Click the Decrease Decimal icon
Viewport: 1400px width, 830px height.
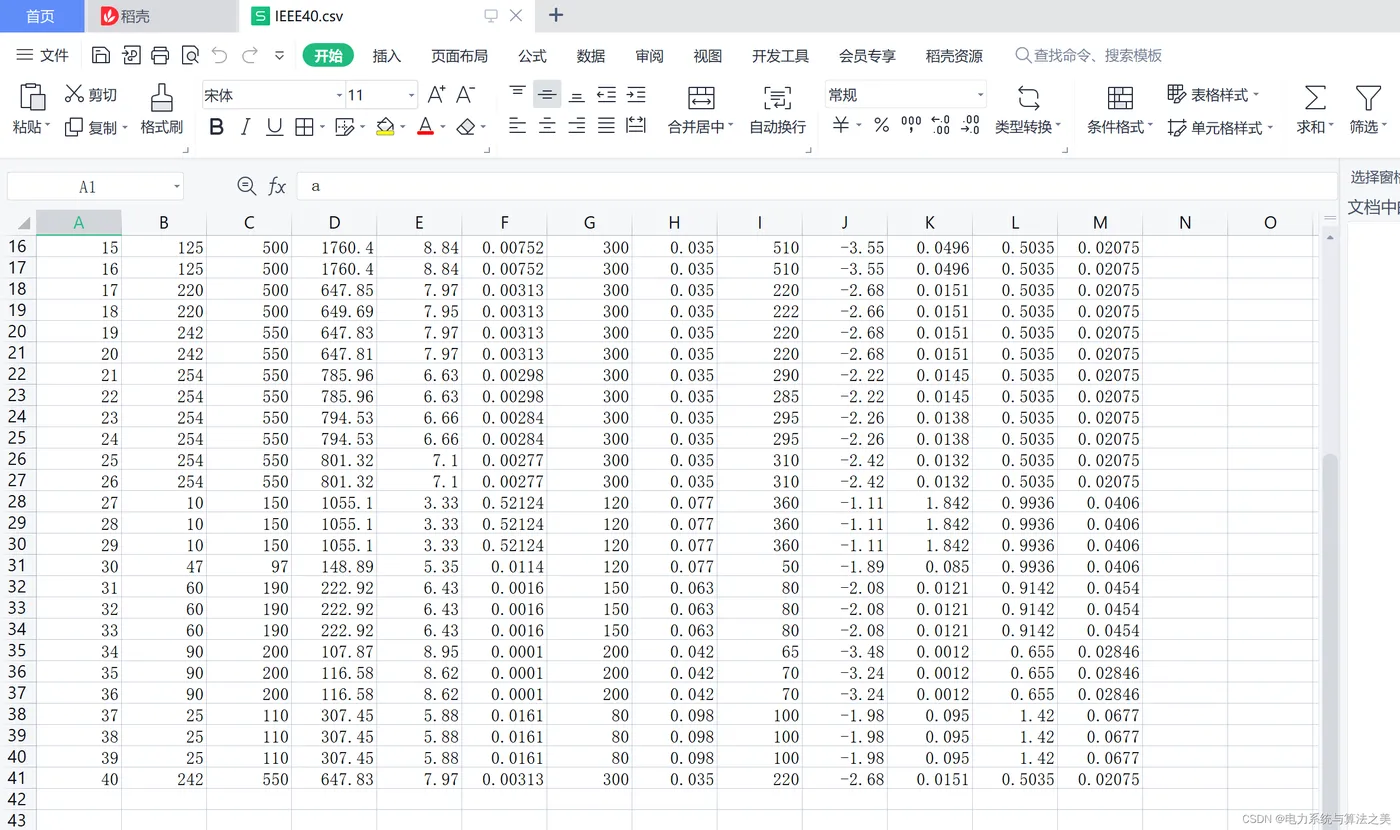(970, 125)
